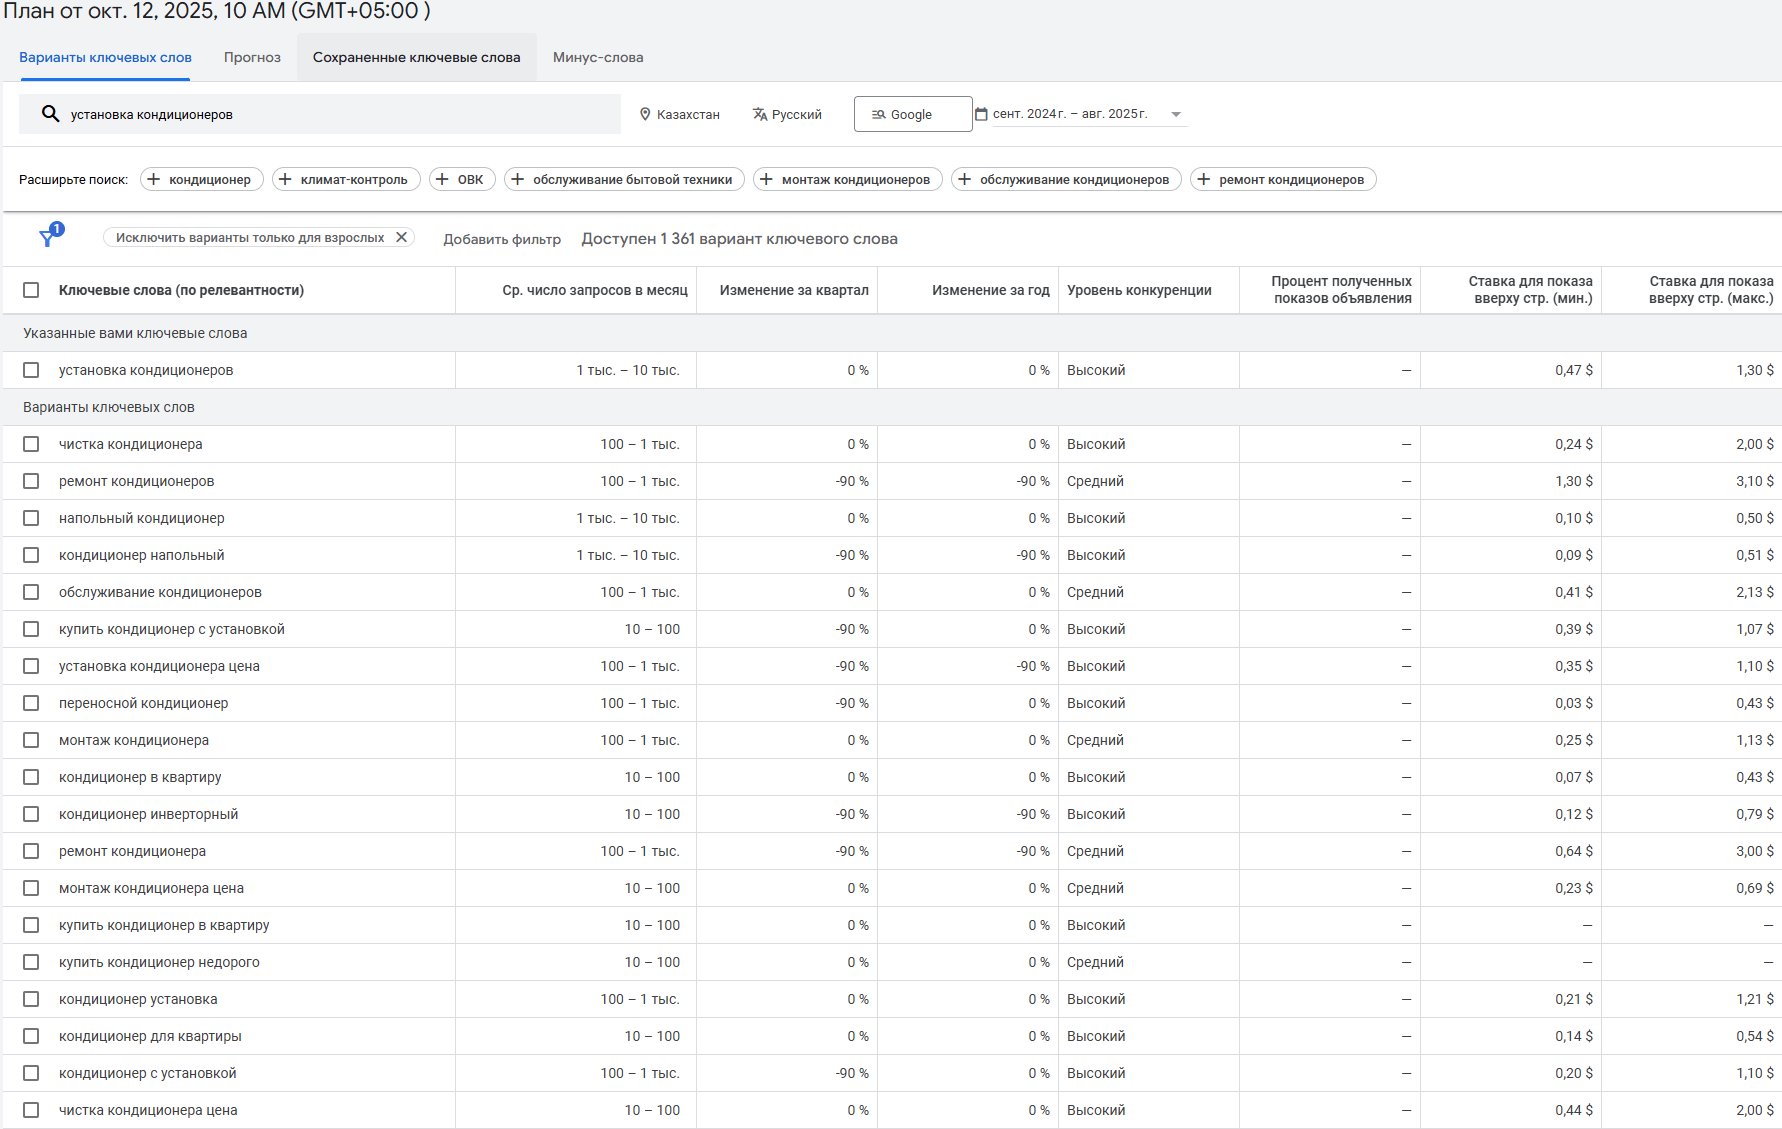This screenshot has width=1782, height=1129.
Task: Switch to the Прогноз tab
Action: 252,57
